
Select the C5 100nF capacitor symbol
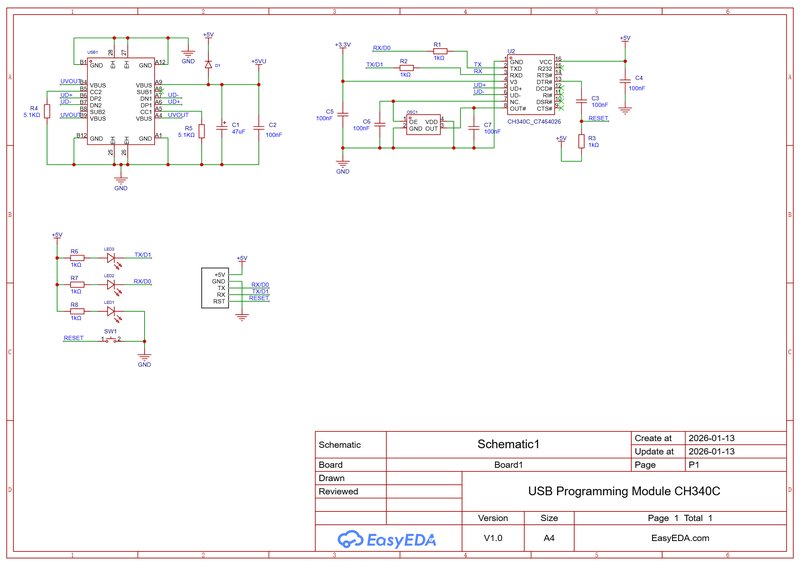tap(343, 115)
